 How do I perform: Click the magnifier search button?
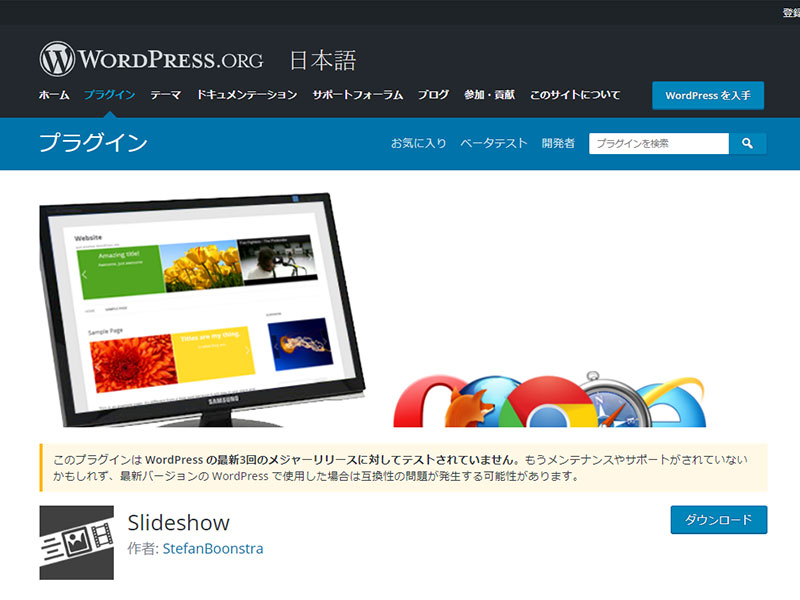point(747,144)
